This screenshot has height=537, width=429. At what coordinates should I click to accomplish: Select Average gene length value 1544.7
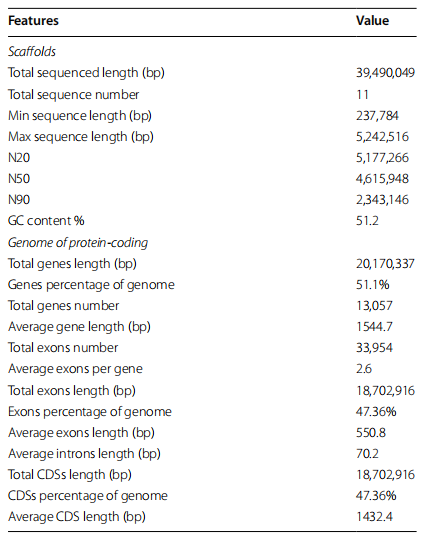coord(374,327)
